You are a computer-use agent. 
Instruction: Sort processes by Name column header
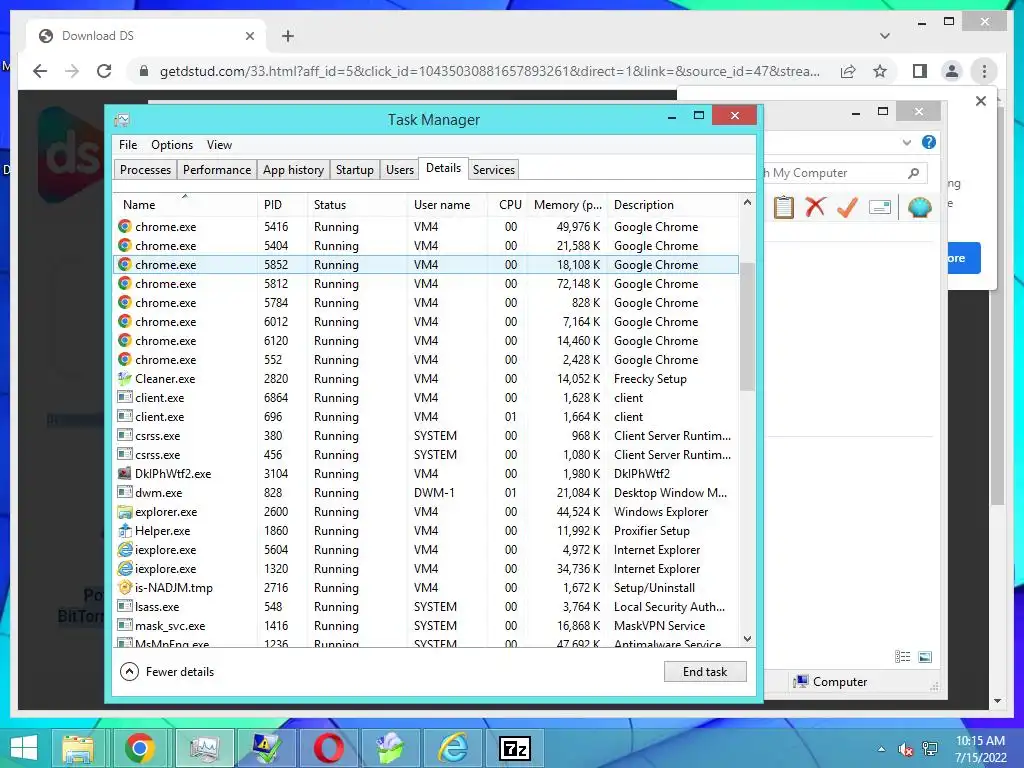[x=185, y=204]
